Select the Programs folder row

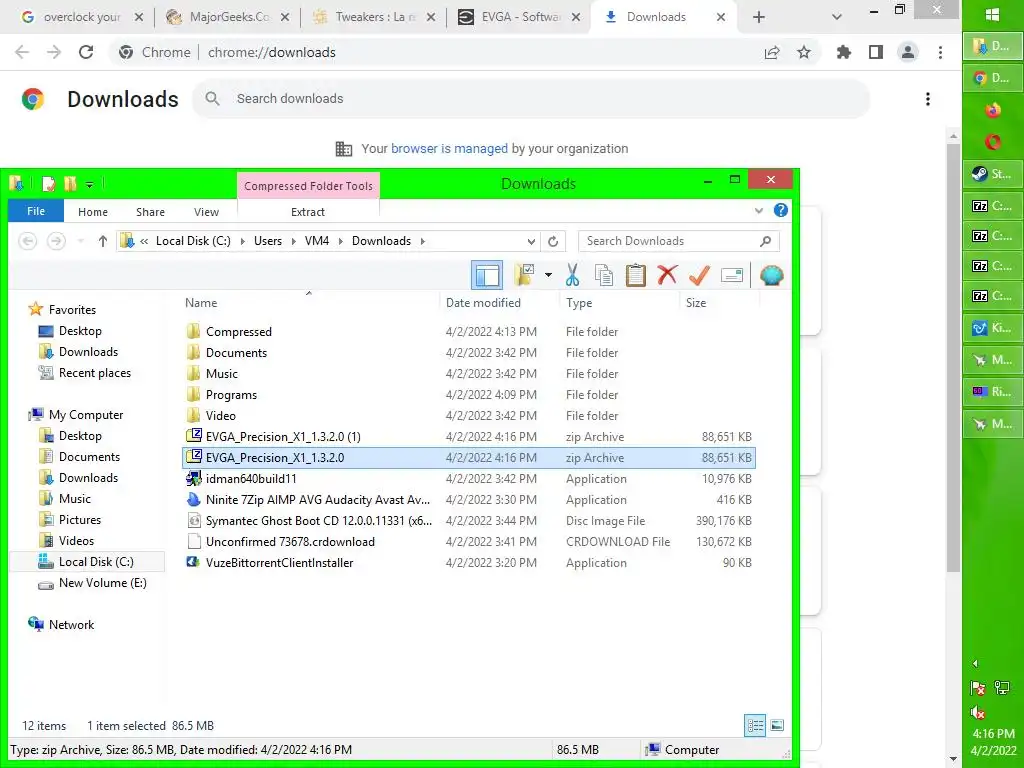tap(468, 394)
